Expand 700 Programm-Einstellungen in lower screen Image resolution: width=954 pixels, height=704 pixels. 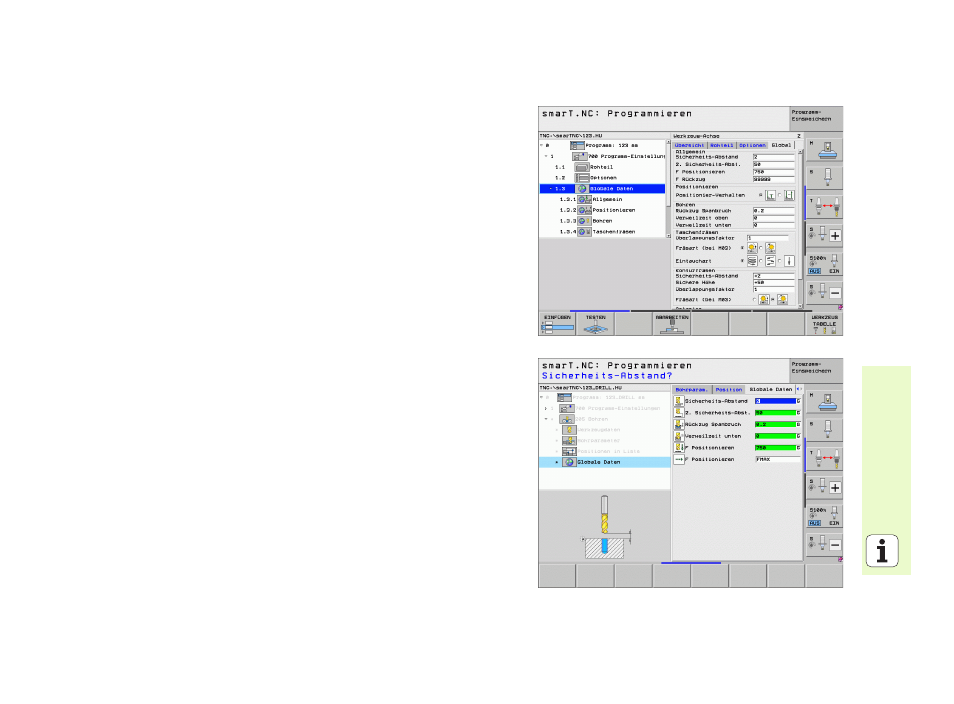tap(546, 408)
